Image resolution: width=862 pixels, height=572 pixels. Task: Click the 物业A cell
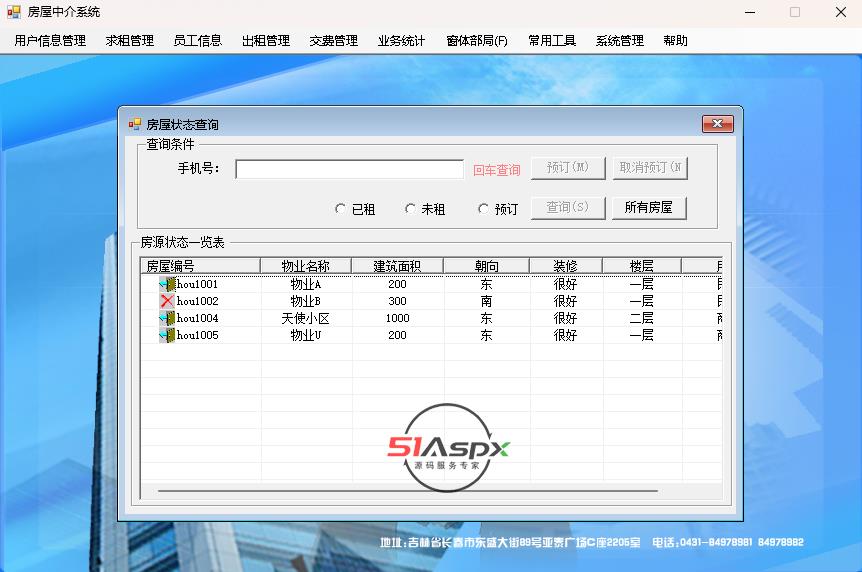click(x=306, y=284)
